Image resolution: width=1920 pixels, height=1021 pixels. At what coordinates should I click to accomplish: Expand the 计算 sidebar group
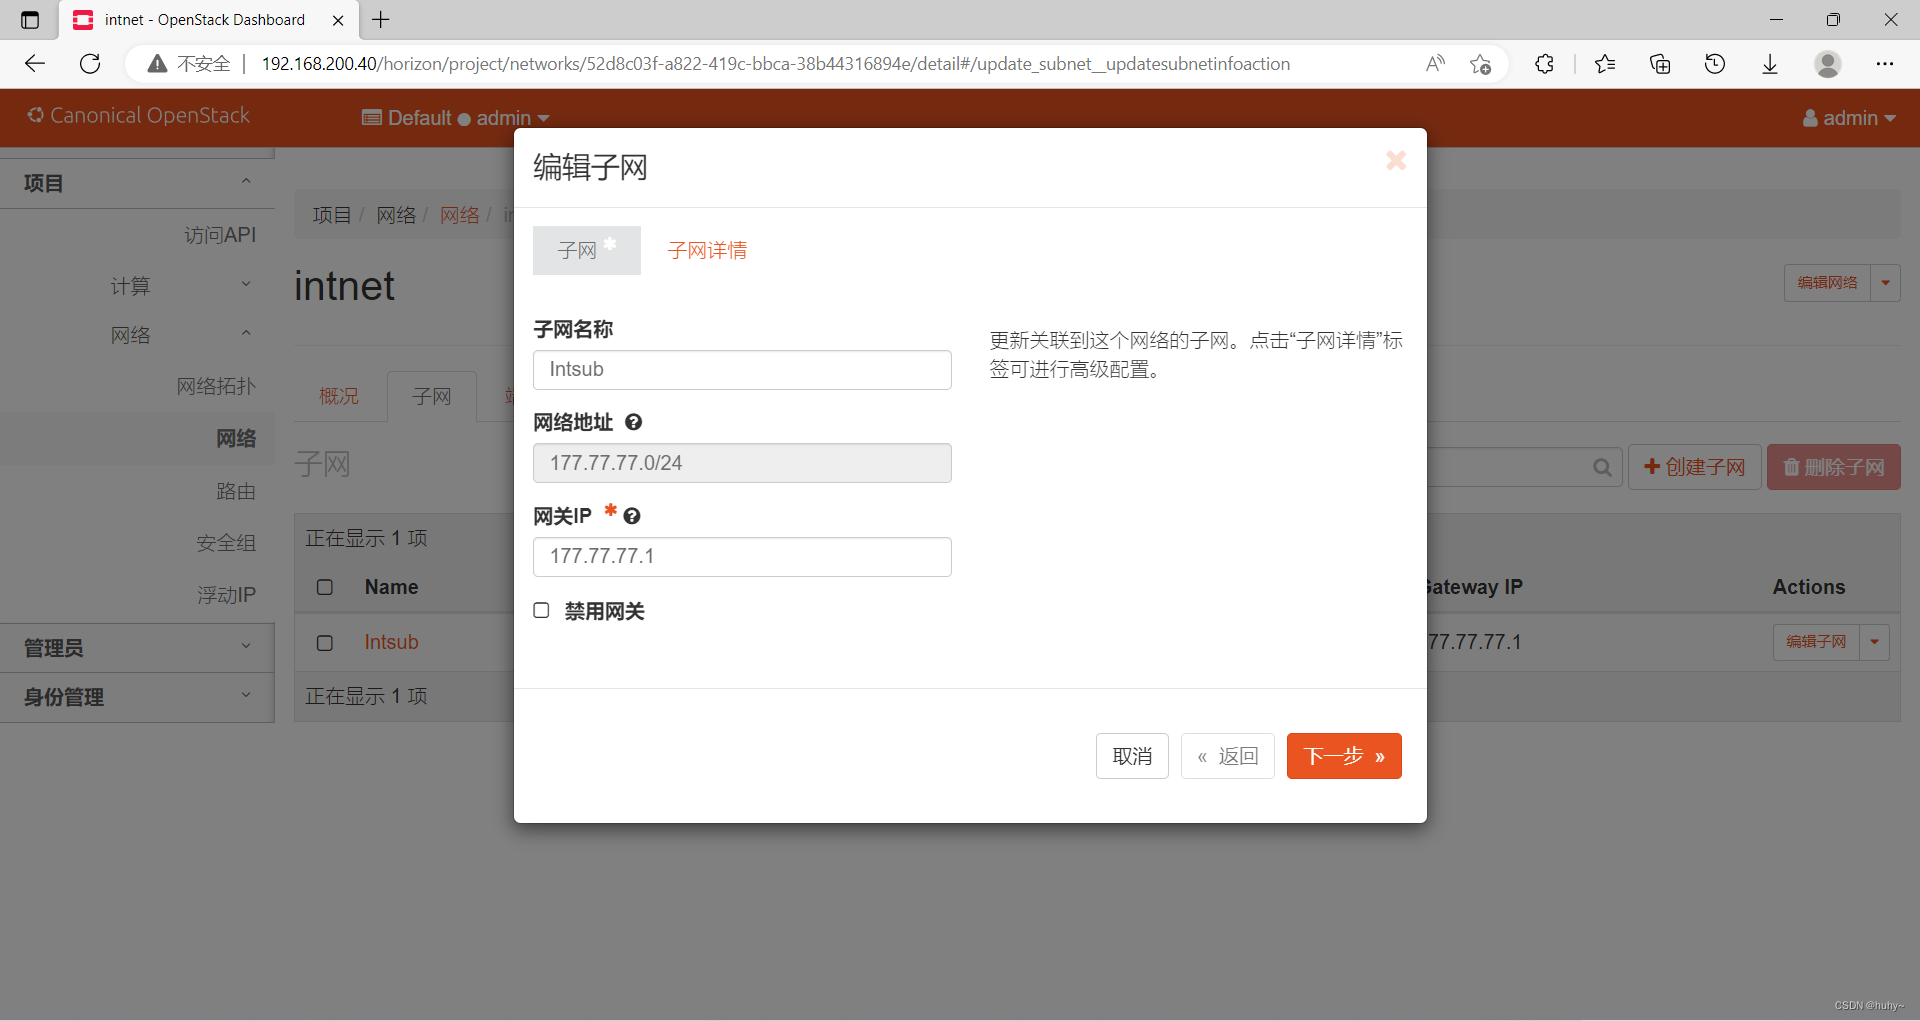click(x=137, y=286)
